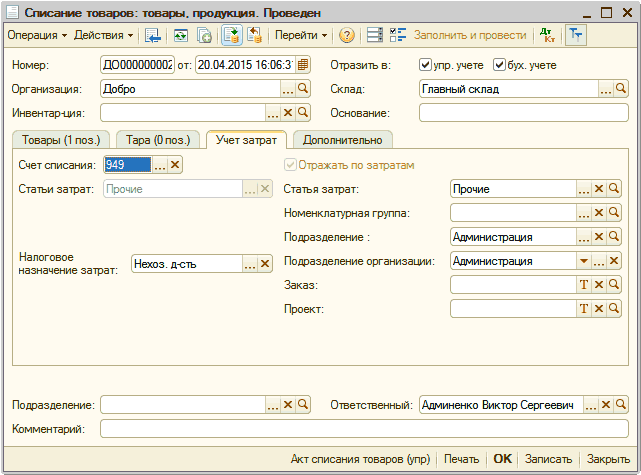Click the Записать button

point(547,459)
